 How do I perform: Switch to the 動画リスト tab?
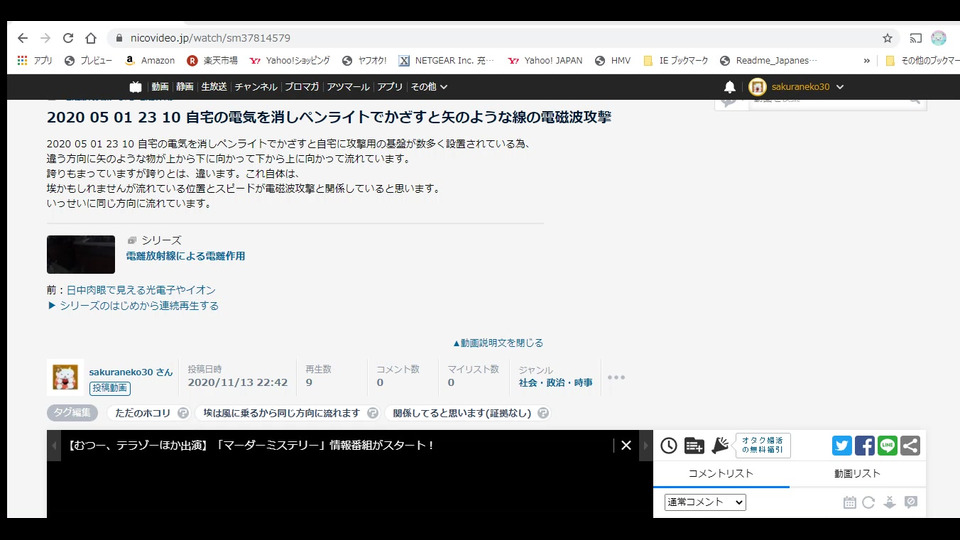point(857,473)
